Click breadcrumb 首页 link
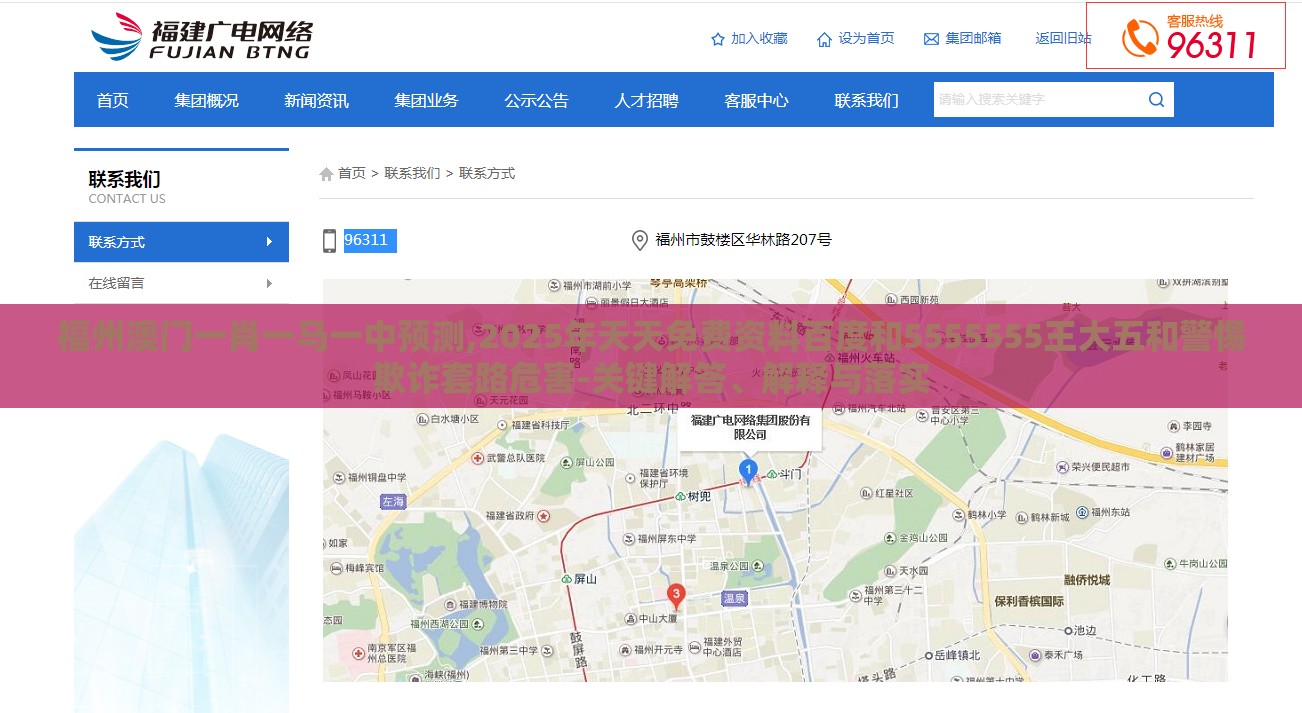Viewport: 1302px width, 713px height. pyautogui.click(x=352, y=173)
